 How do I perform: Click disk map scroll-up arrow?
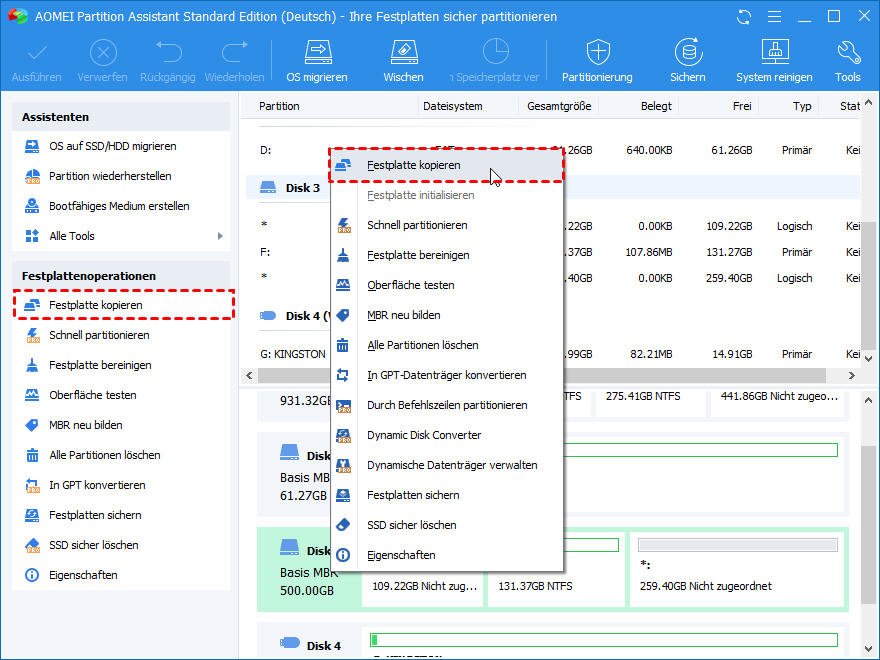pyautogui.click(x=868, y=401)
